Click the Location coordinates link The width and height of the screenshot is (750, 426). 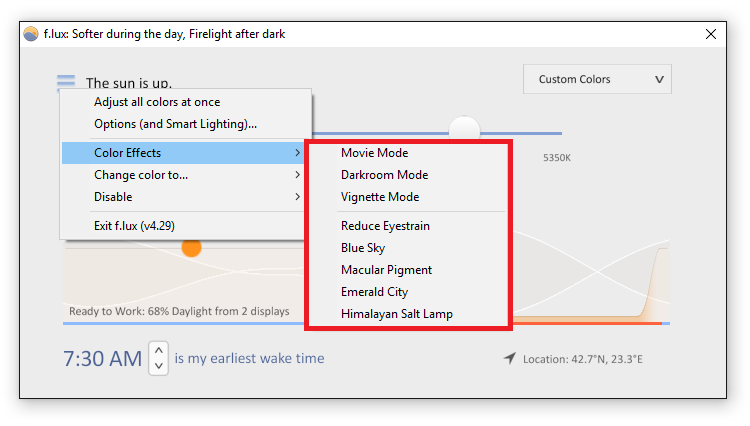point(583,359)
